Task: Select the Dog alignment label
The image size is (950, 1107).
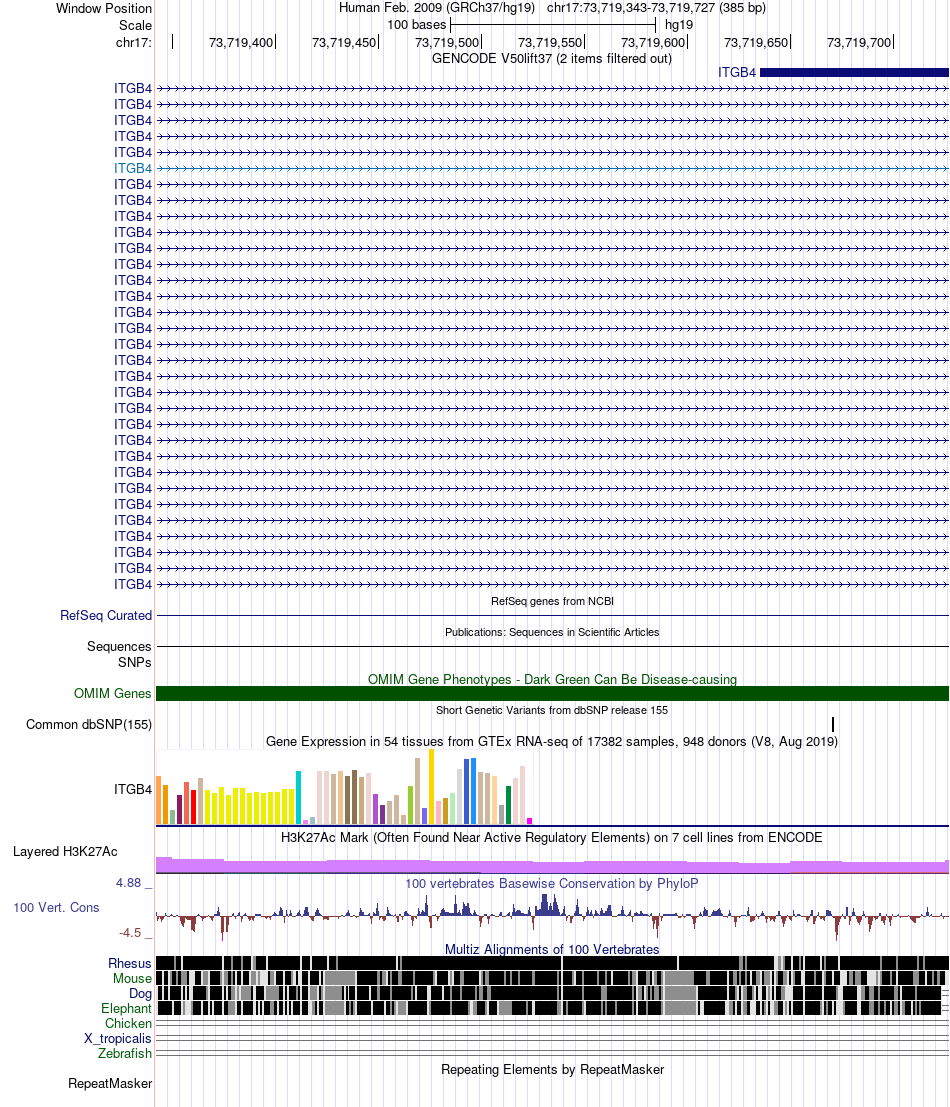Action: click(140, 993)
